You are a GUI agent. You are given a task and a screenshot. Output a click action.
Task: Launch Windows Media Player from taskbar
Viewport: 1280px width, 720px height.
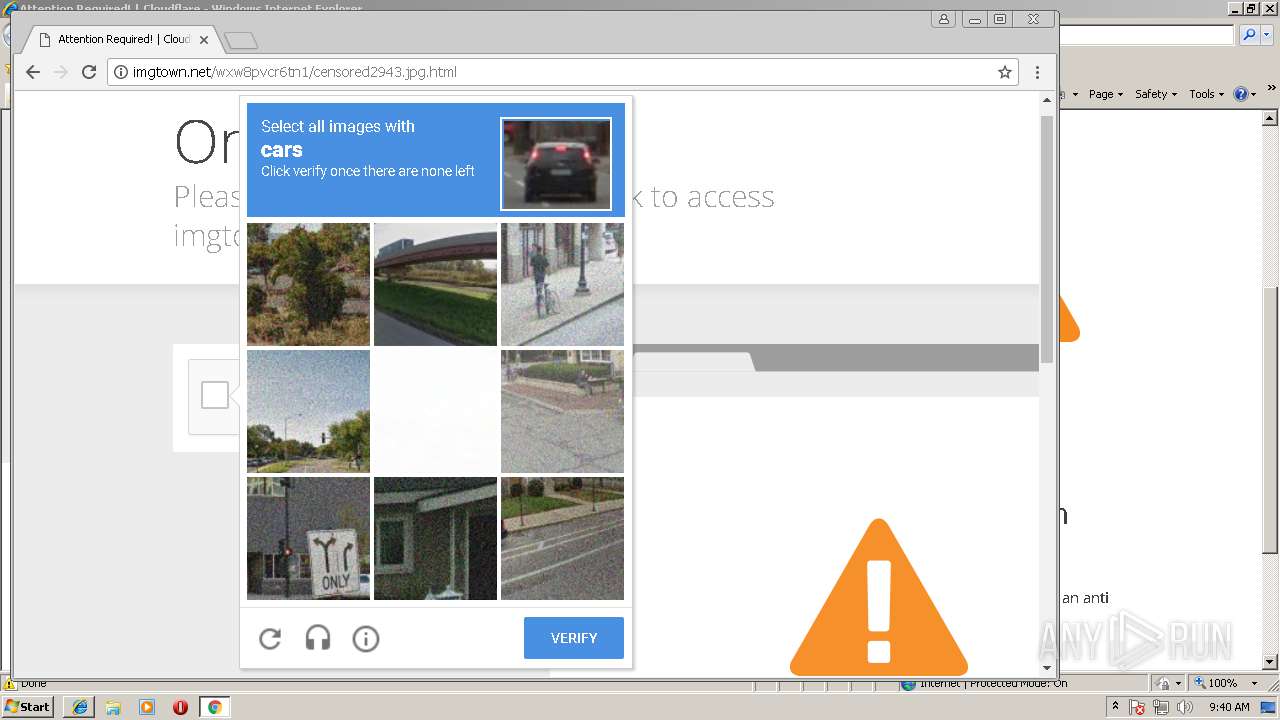tap(147, 707)
